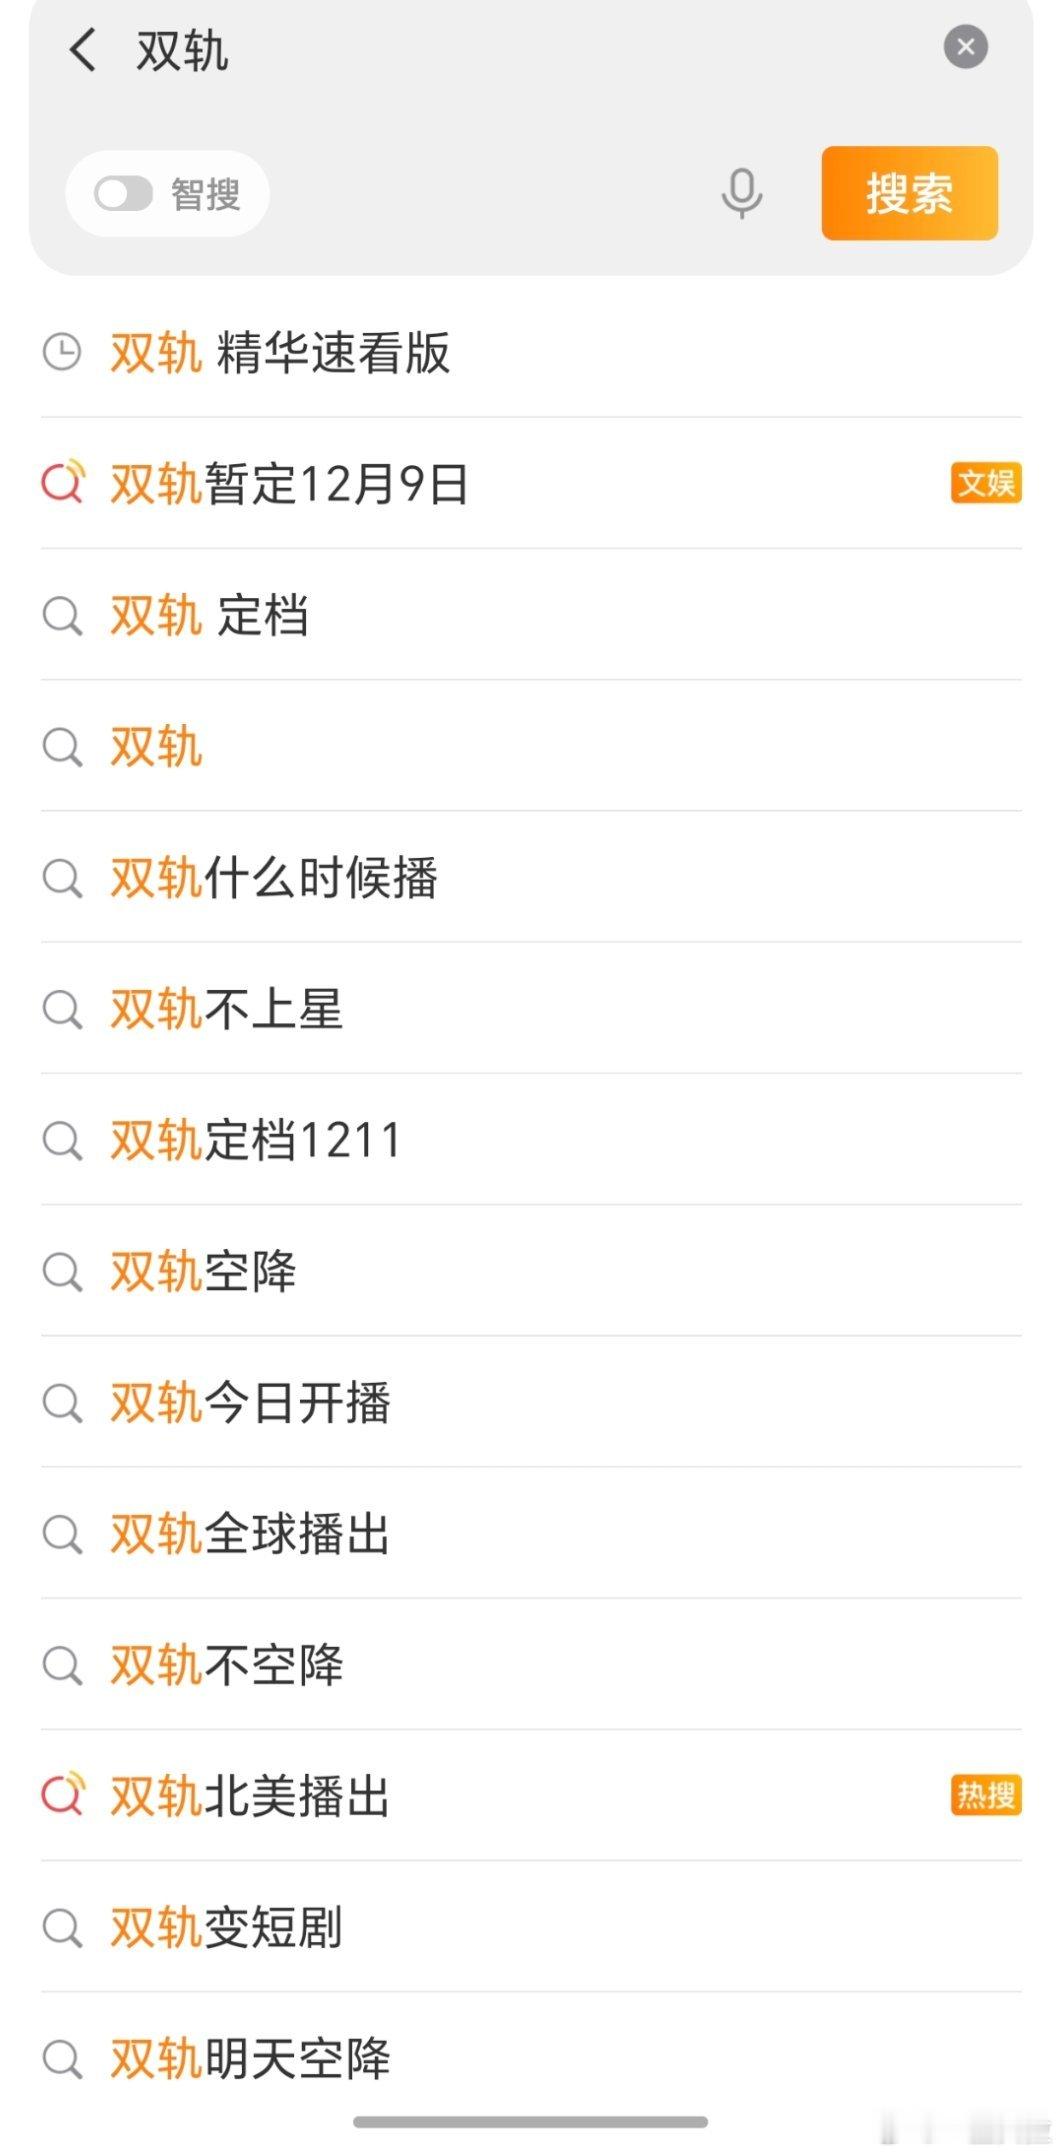Toggle the 智搜 smart search switch
This screenshot has width=1062, height=2155.
click(x=124, y=194)
